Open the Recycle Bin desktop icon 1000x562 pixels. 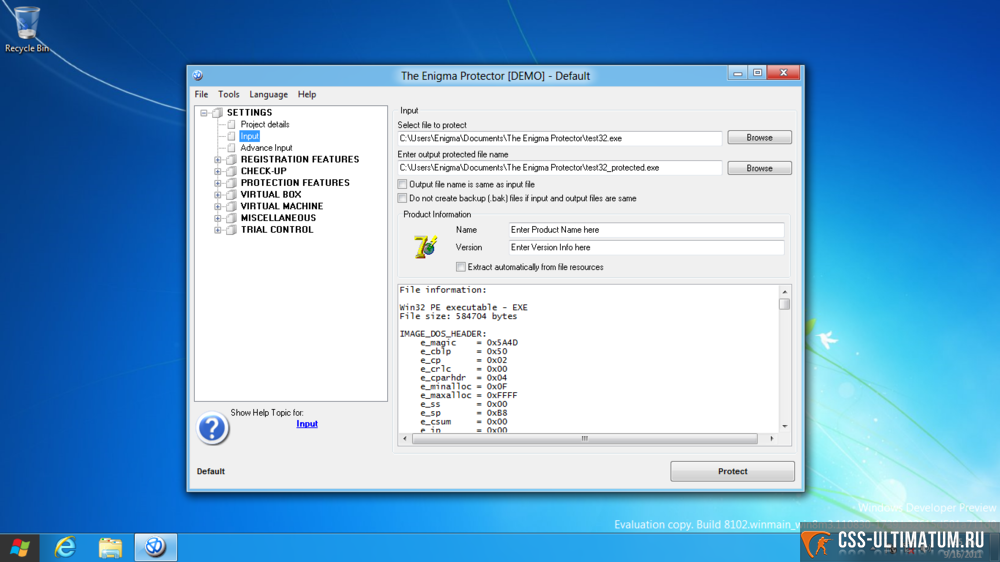[27, 29]
